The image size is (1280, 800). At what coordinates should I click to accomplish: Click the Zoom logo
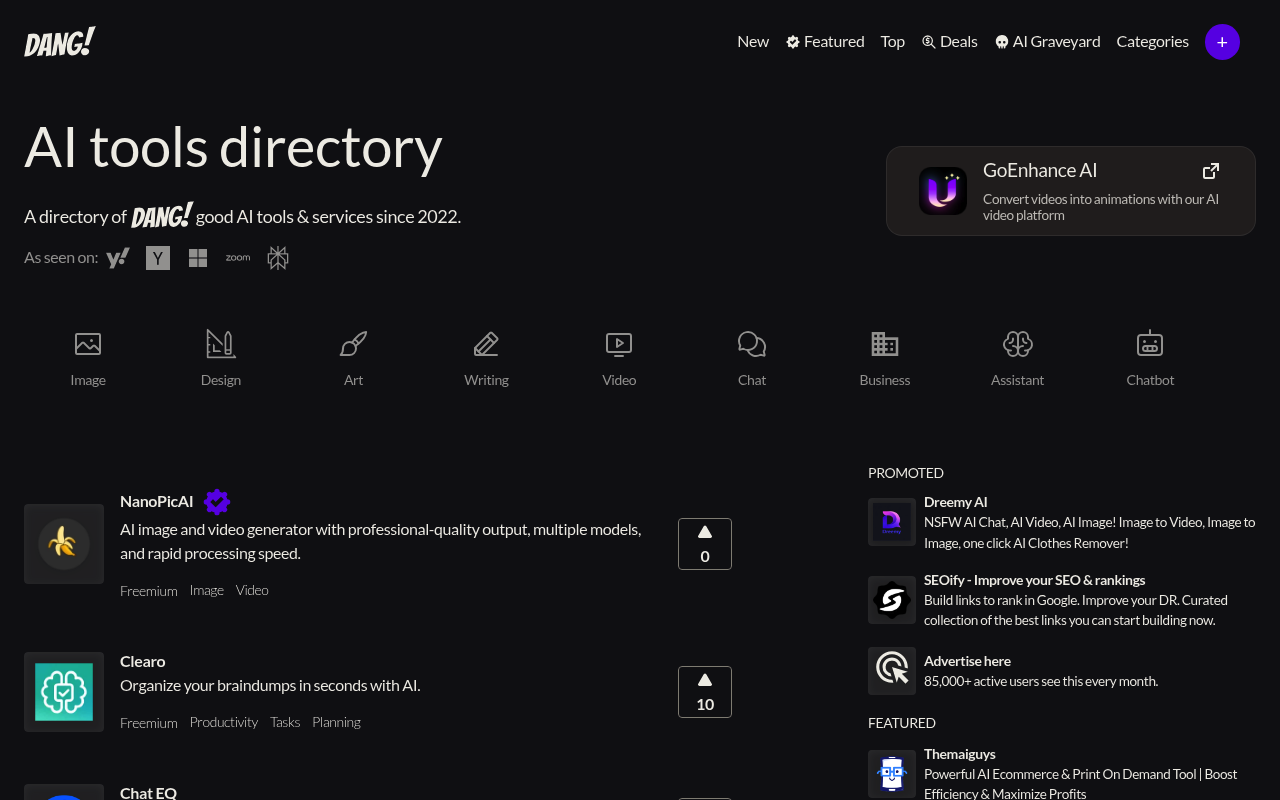tap(238, 257)
